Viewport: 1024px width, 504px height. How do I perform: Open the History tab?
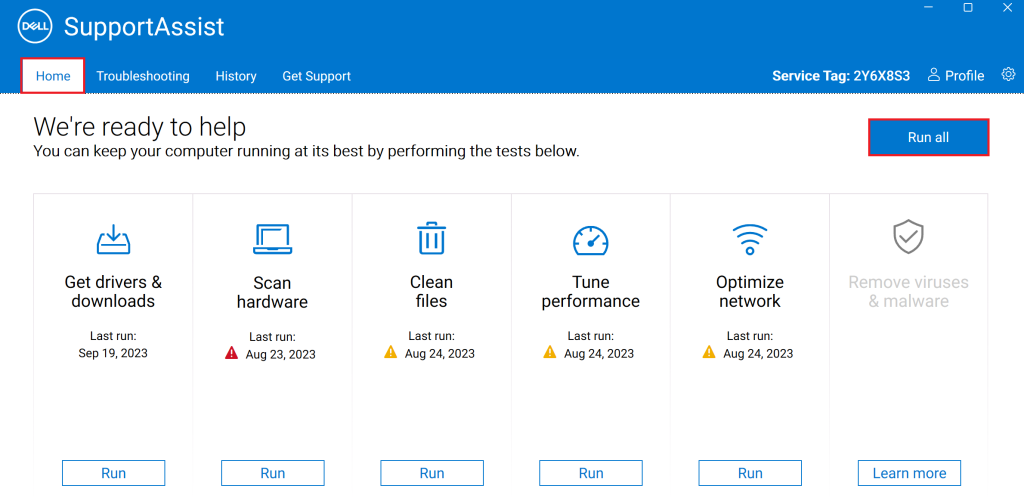236,76
